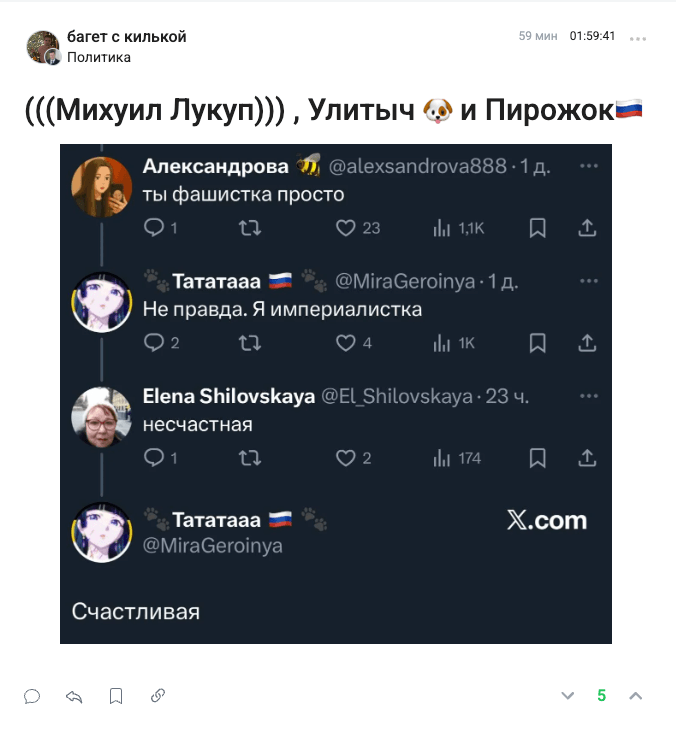Open the Политика category

(99, 57)
